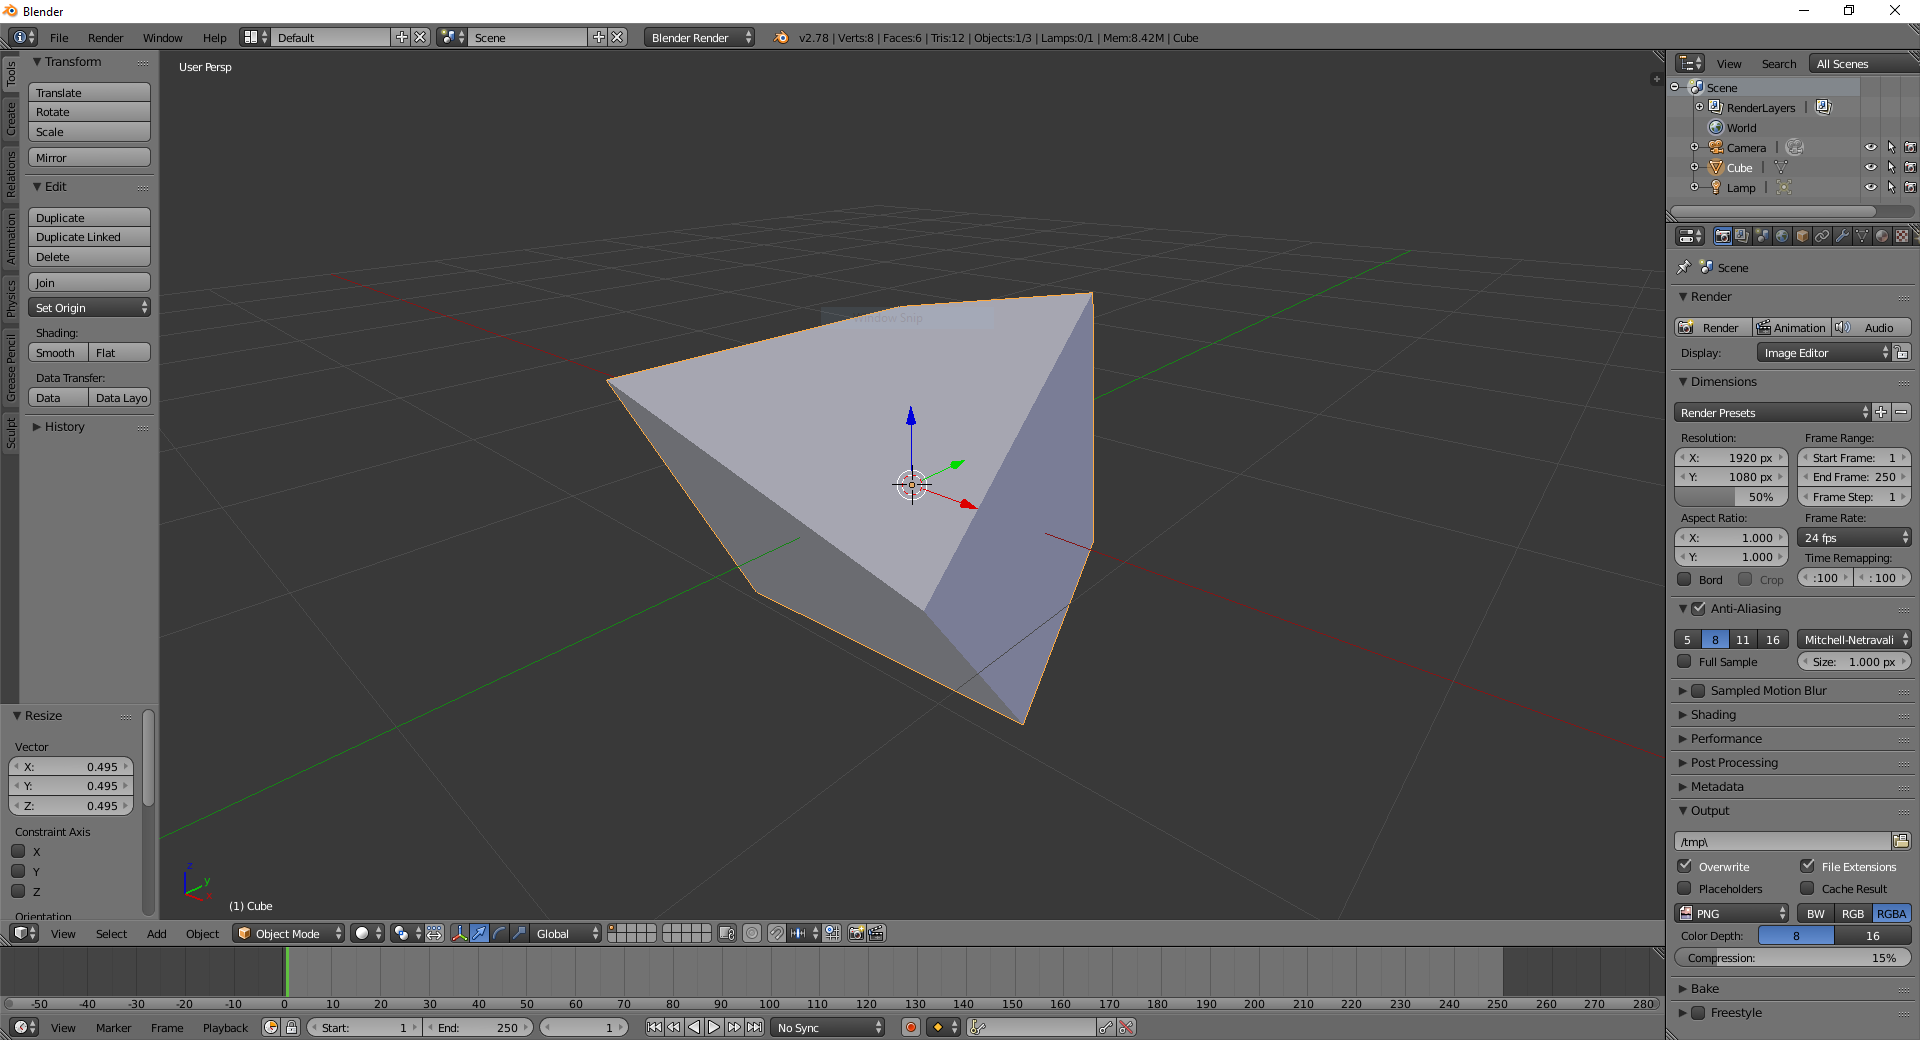Switch to the Material properties tab

pyautogui.click(x=1883, y=236)
